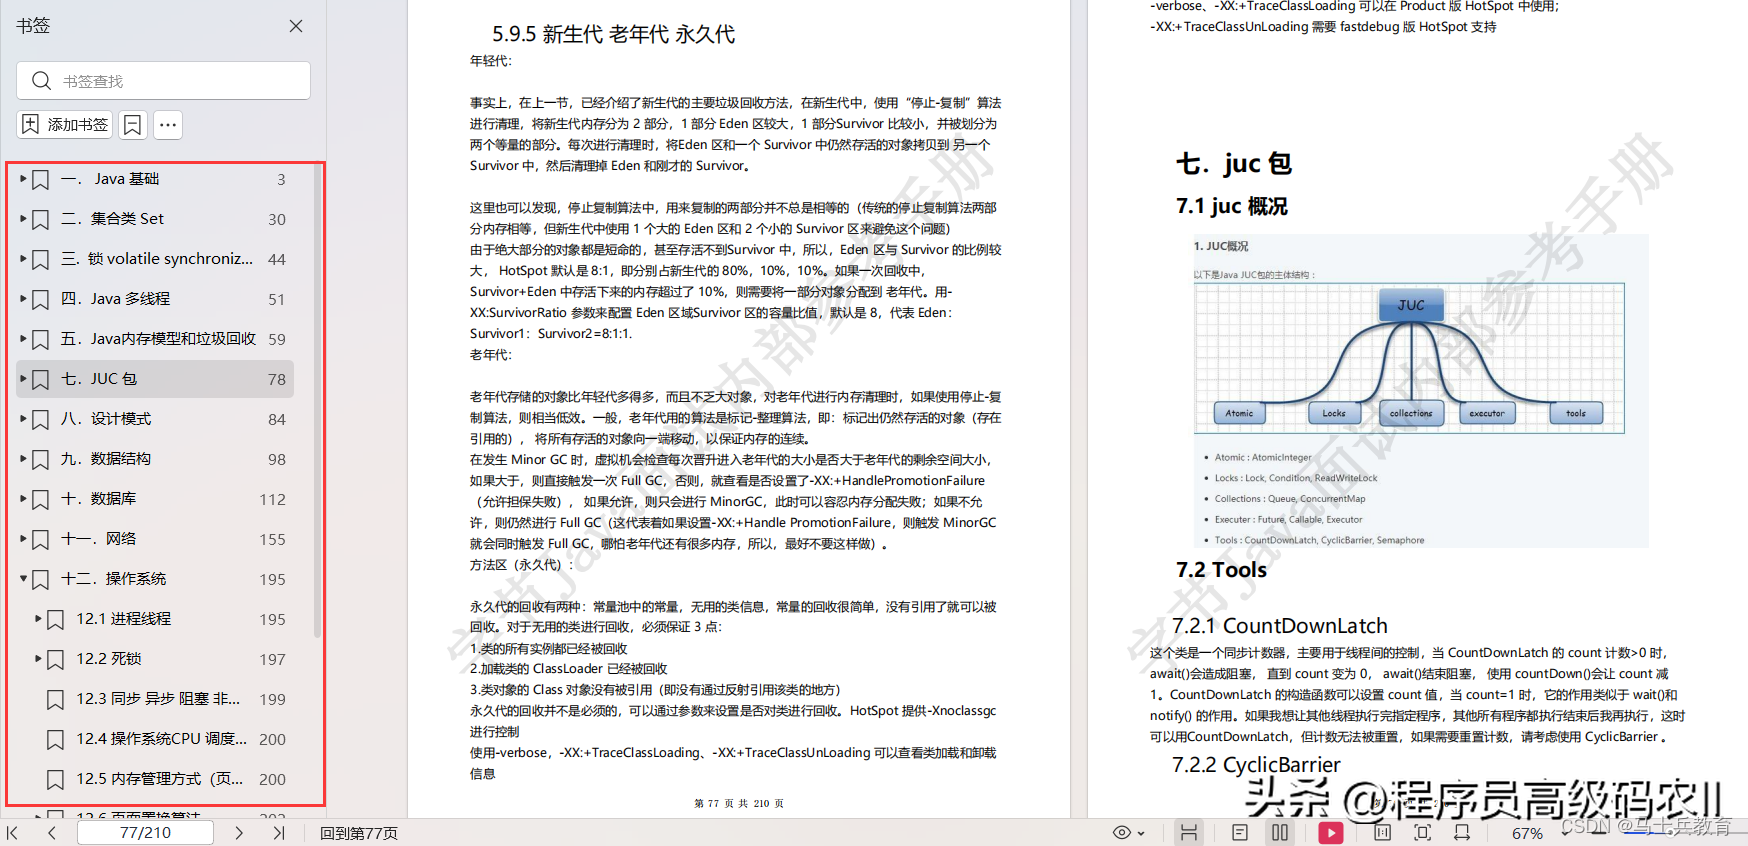
Task: Expand the 一. Java 基础 bookmark
Action: (23, 179)
